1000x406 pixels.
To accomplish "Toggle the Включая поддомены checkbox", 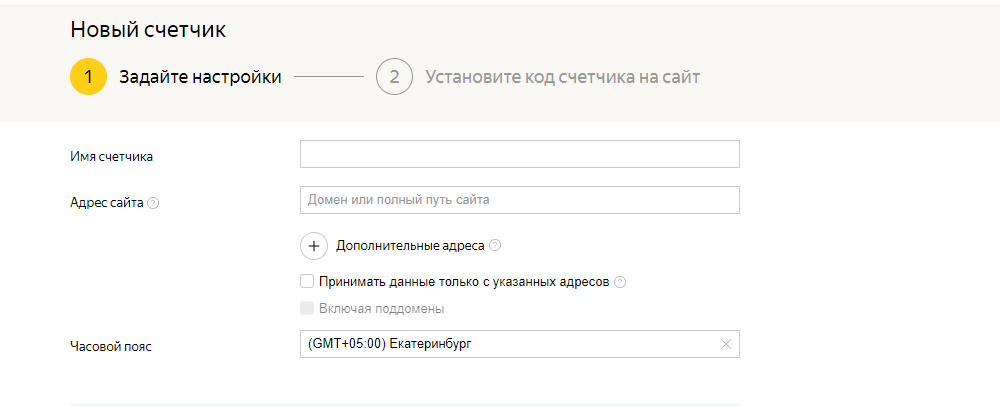I will coord(307,308).
